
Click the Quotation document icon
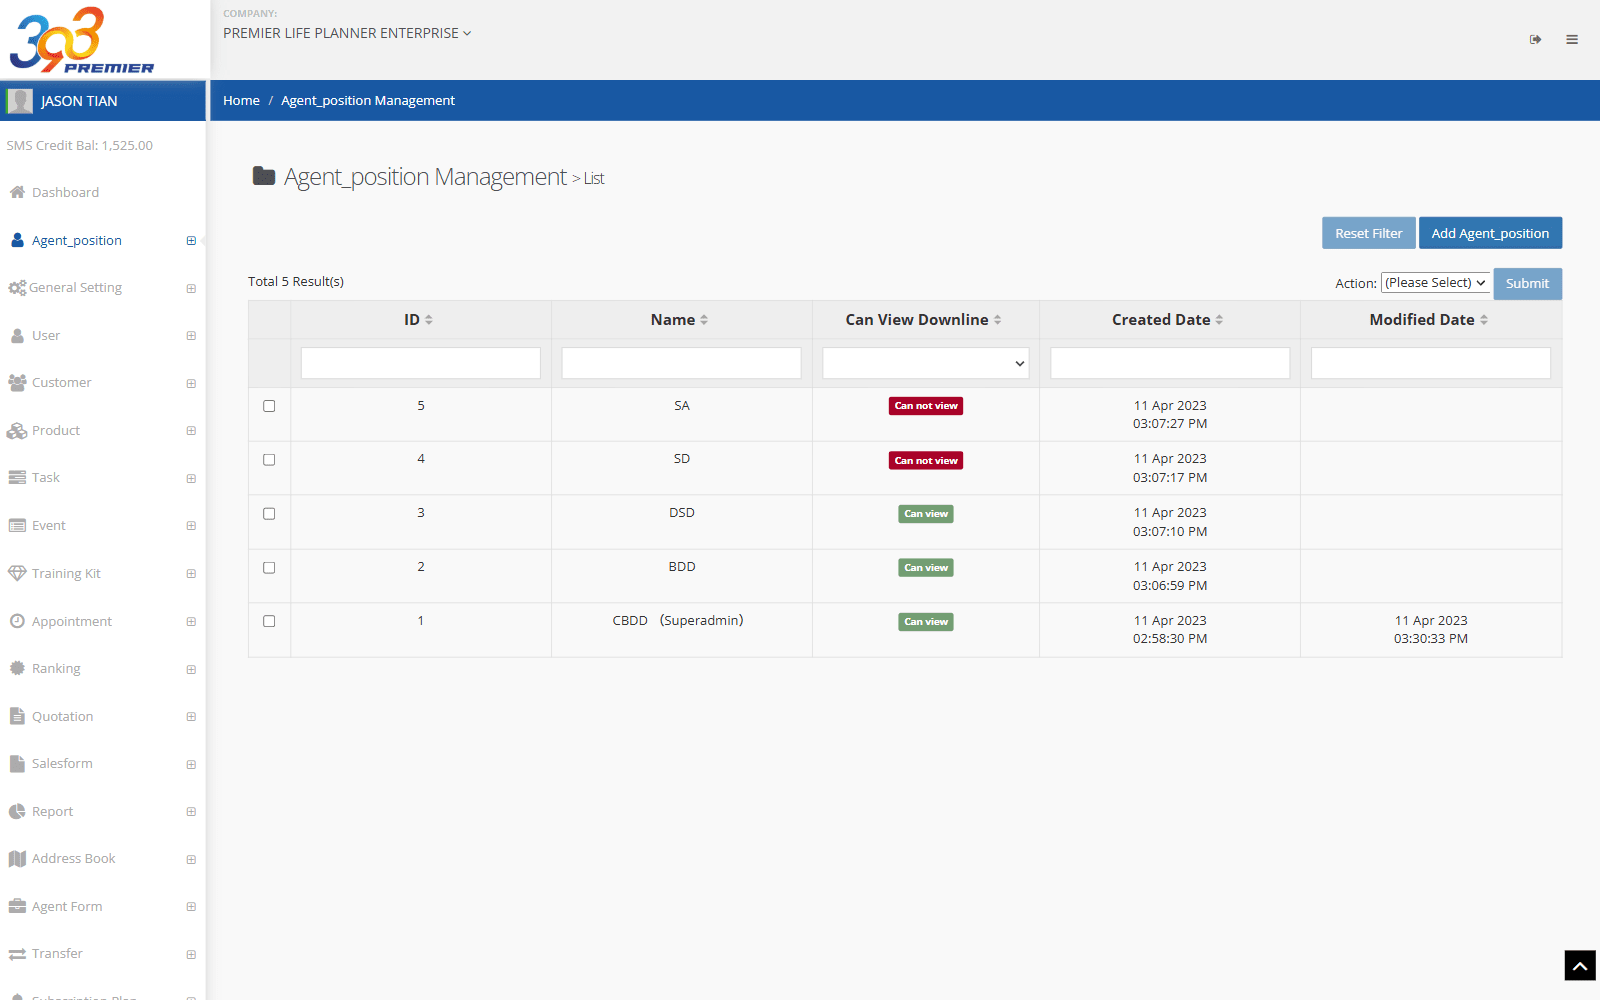pos(17,716)
